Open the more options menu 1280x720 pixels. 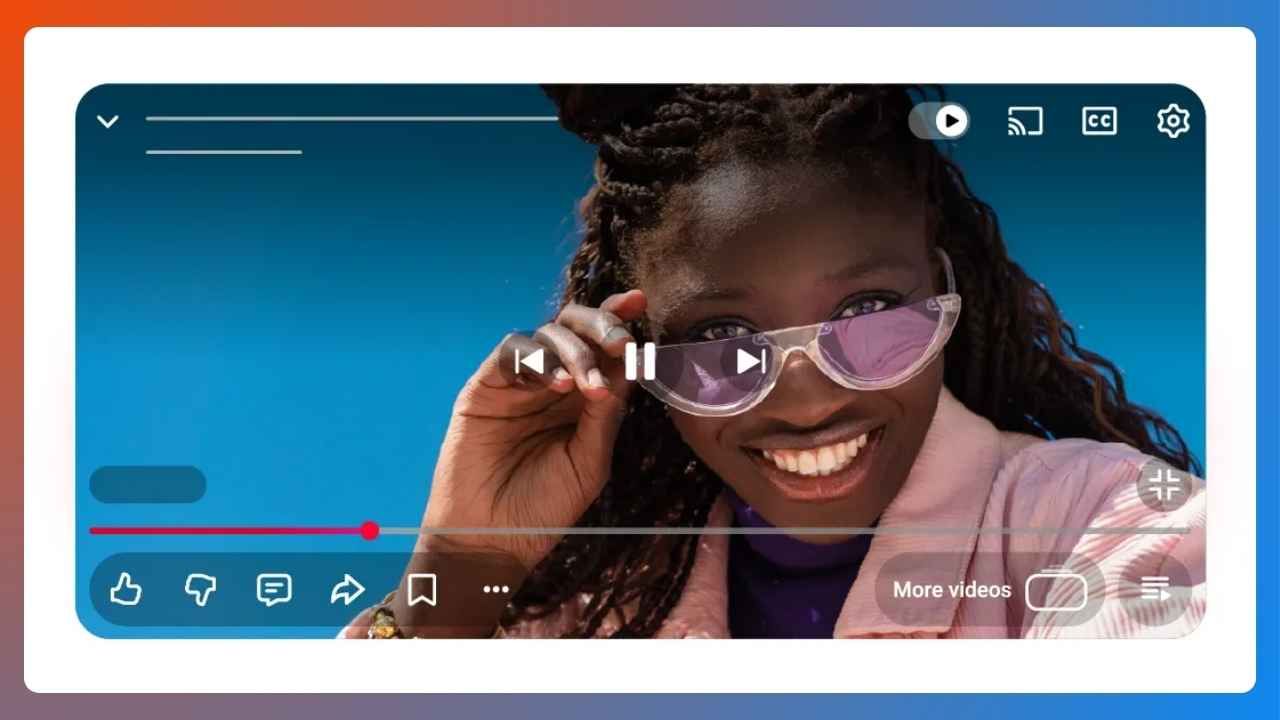(x=496, y=590)
